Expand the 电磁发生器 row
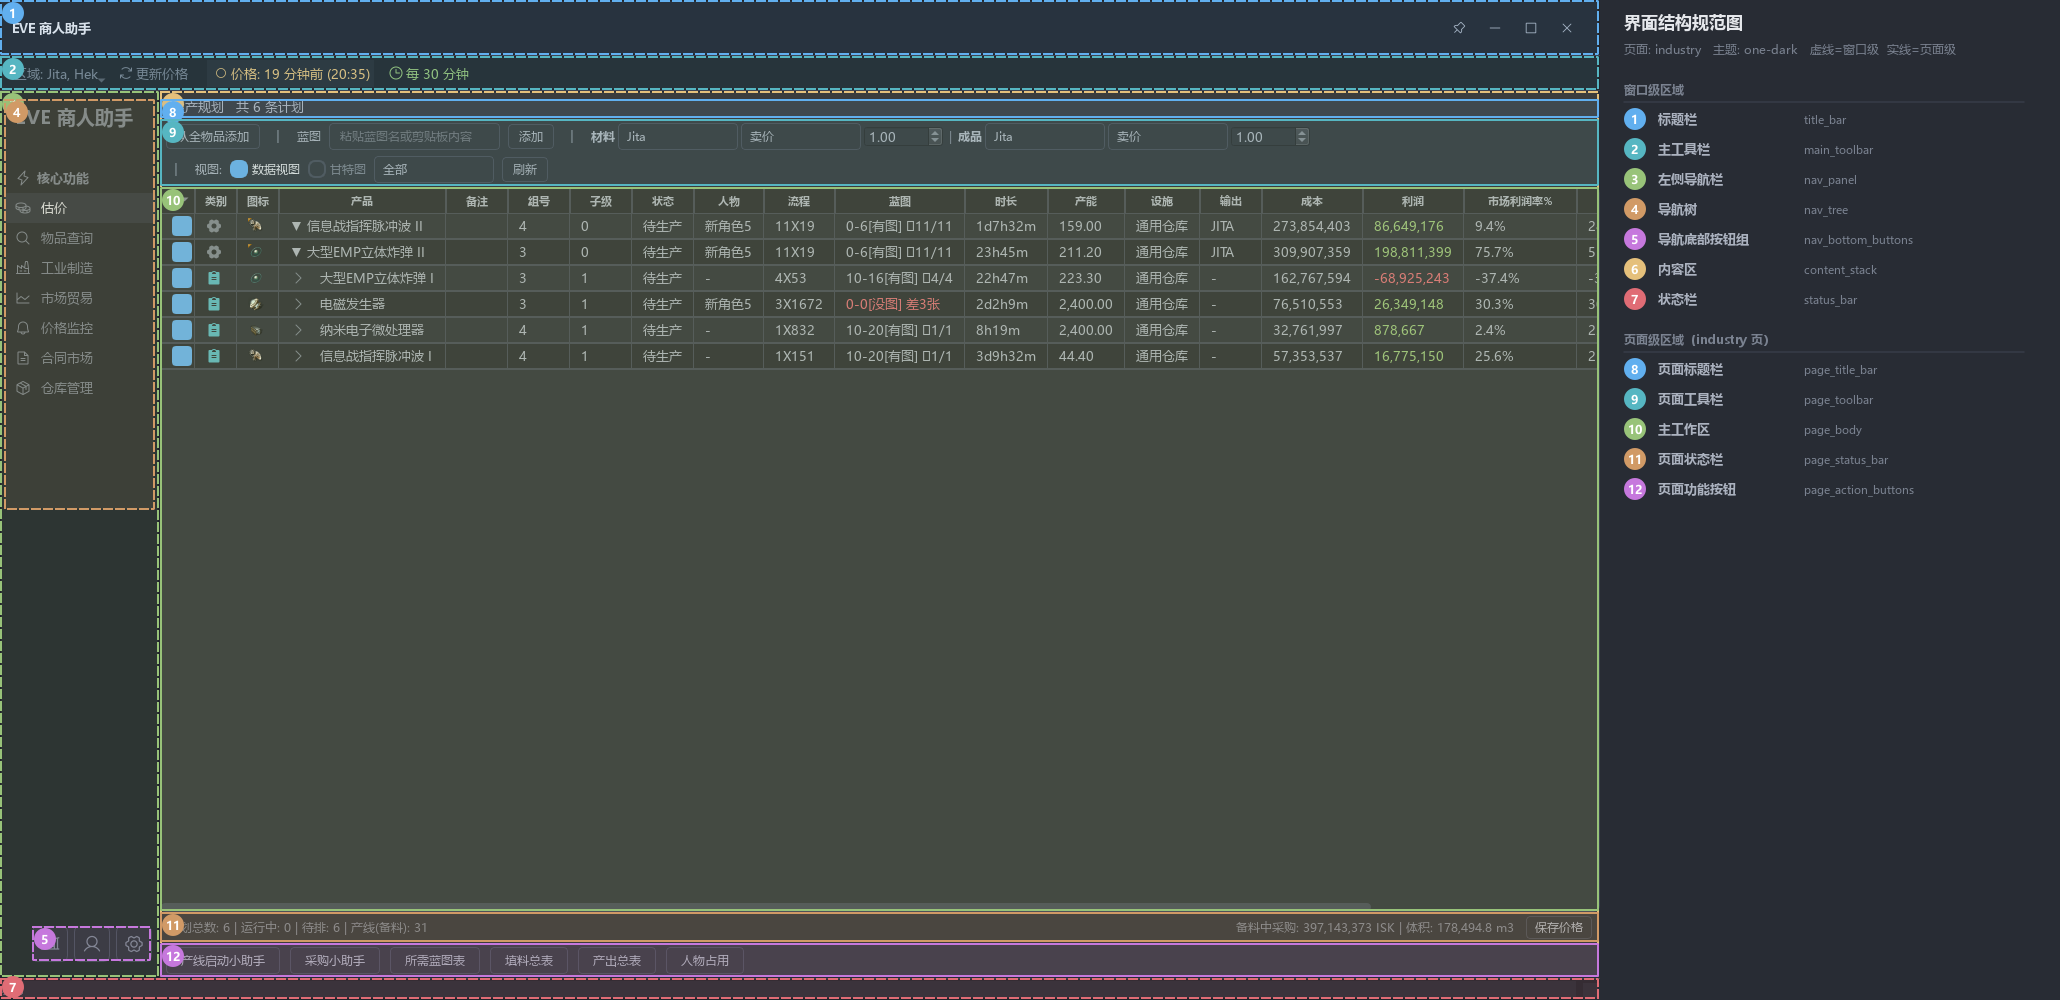This screenshot has width=2060, height=1000. [298, 304]
